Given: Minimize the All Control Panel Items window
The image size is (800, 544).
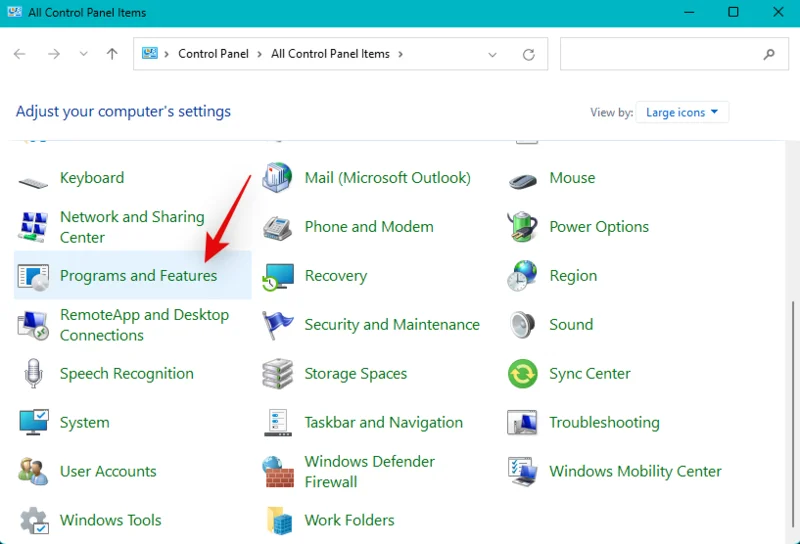Looking at the screenshot, I should click(689, 12).
